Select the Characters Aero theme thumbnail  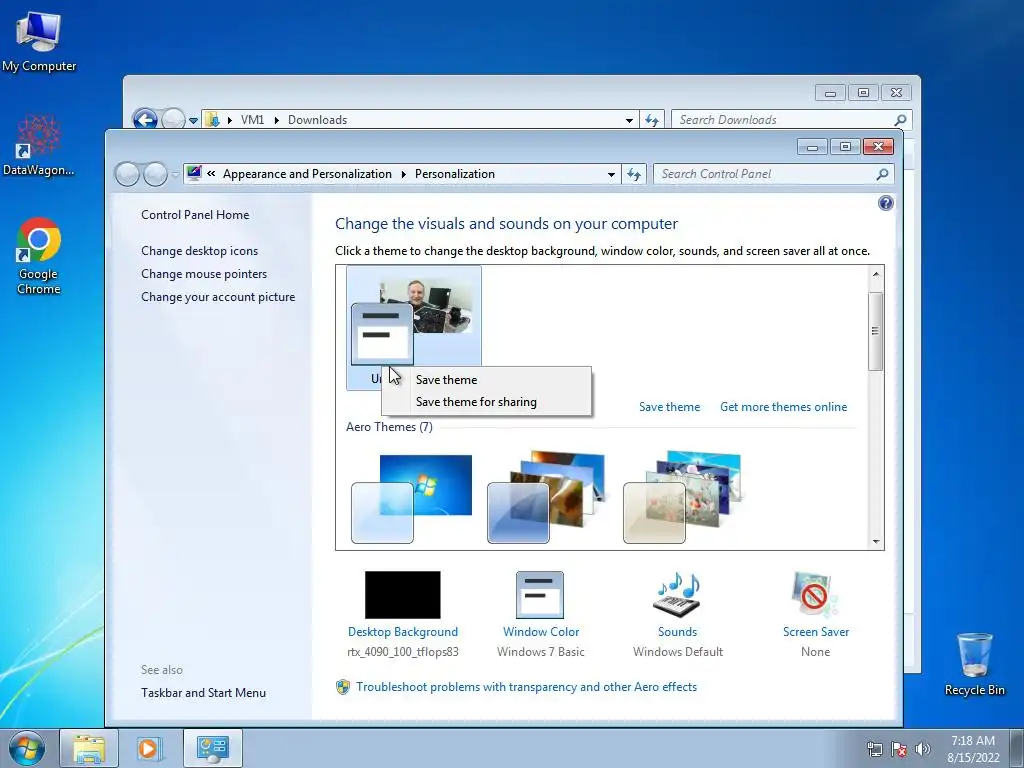click(682, 498)
